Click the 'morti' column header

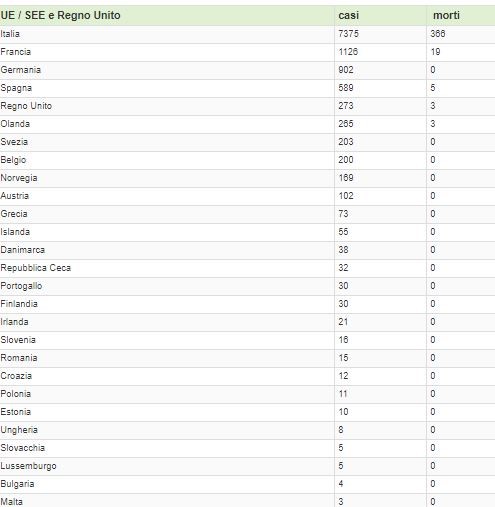tap(446, 15)
